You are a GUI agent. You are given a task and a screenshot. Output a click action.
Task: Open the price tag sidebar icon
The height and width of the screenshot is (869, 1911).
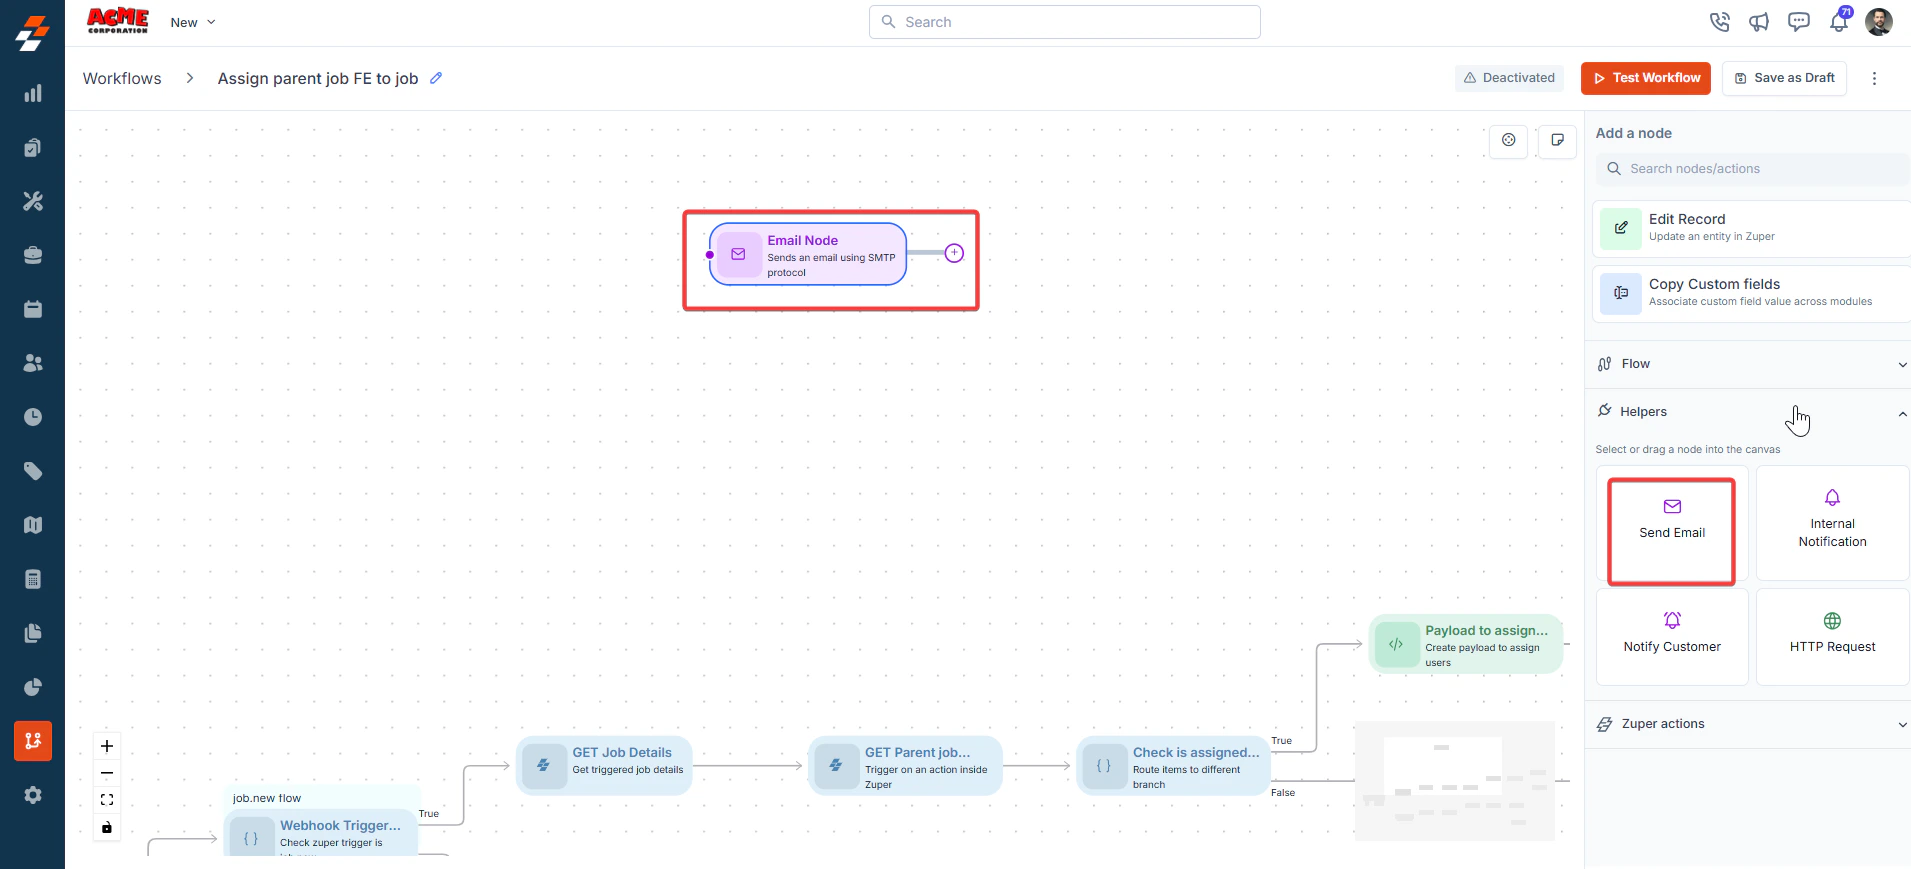(33, 471)
